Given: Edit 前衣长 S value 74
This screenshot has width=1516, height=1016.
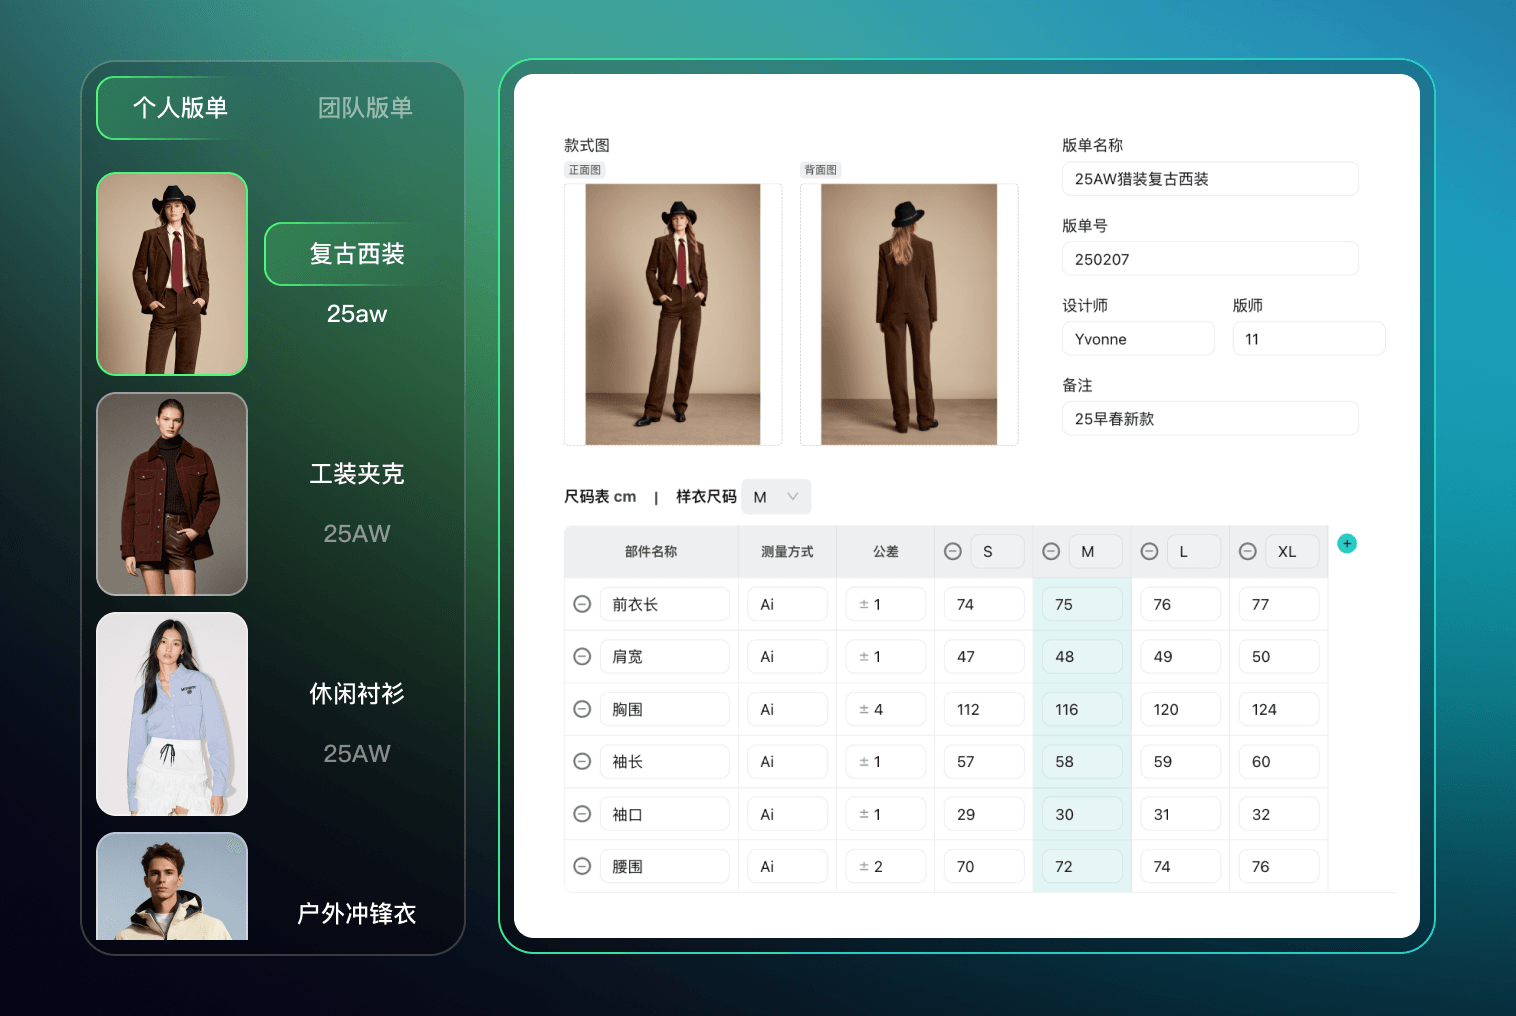Looking at the screenshot, I should pyautogui.click(x=984, y=604).
